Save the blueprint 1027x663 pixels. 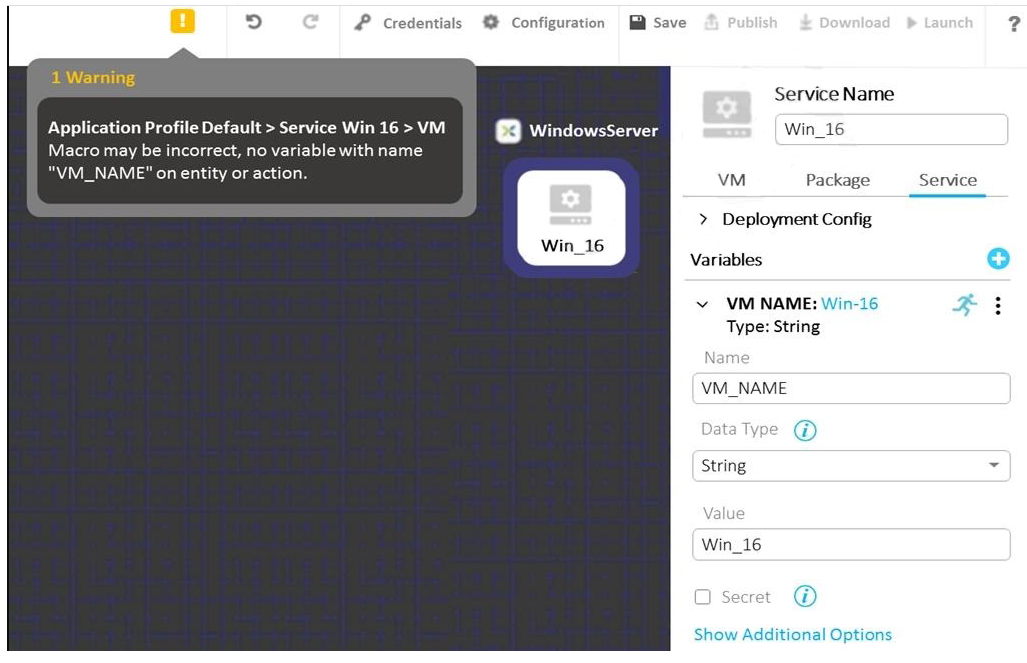(657, 23)
